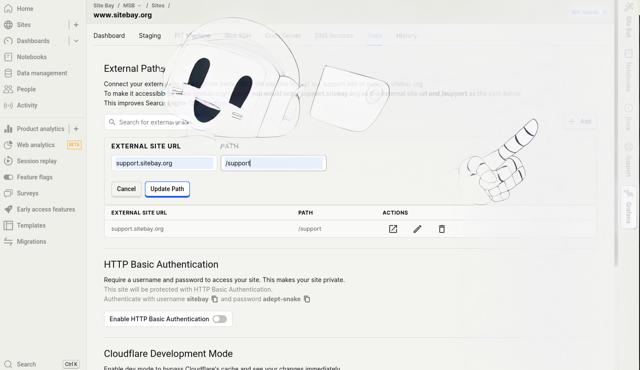Viewport: 640px width, 370px height.
Task: Focus the External Site URL field
Action: [x=164, y=163]
